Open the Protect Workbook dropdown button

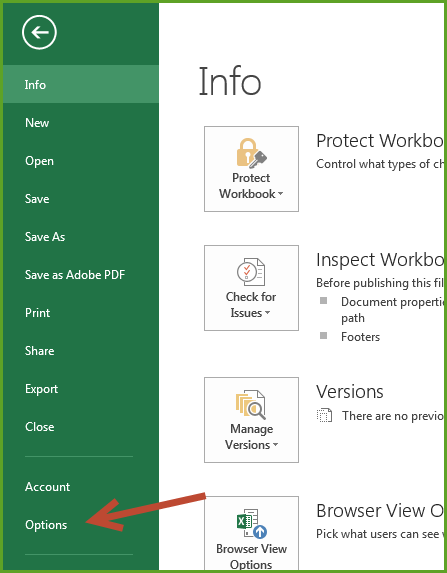pyautogui.click(x=251, y=169)
